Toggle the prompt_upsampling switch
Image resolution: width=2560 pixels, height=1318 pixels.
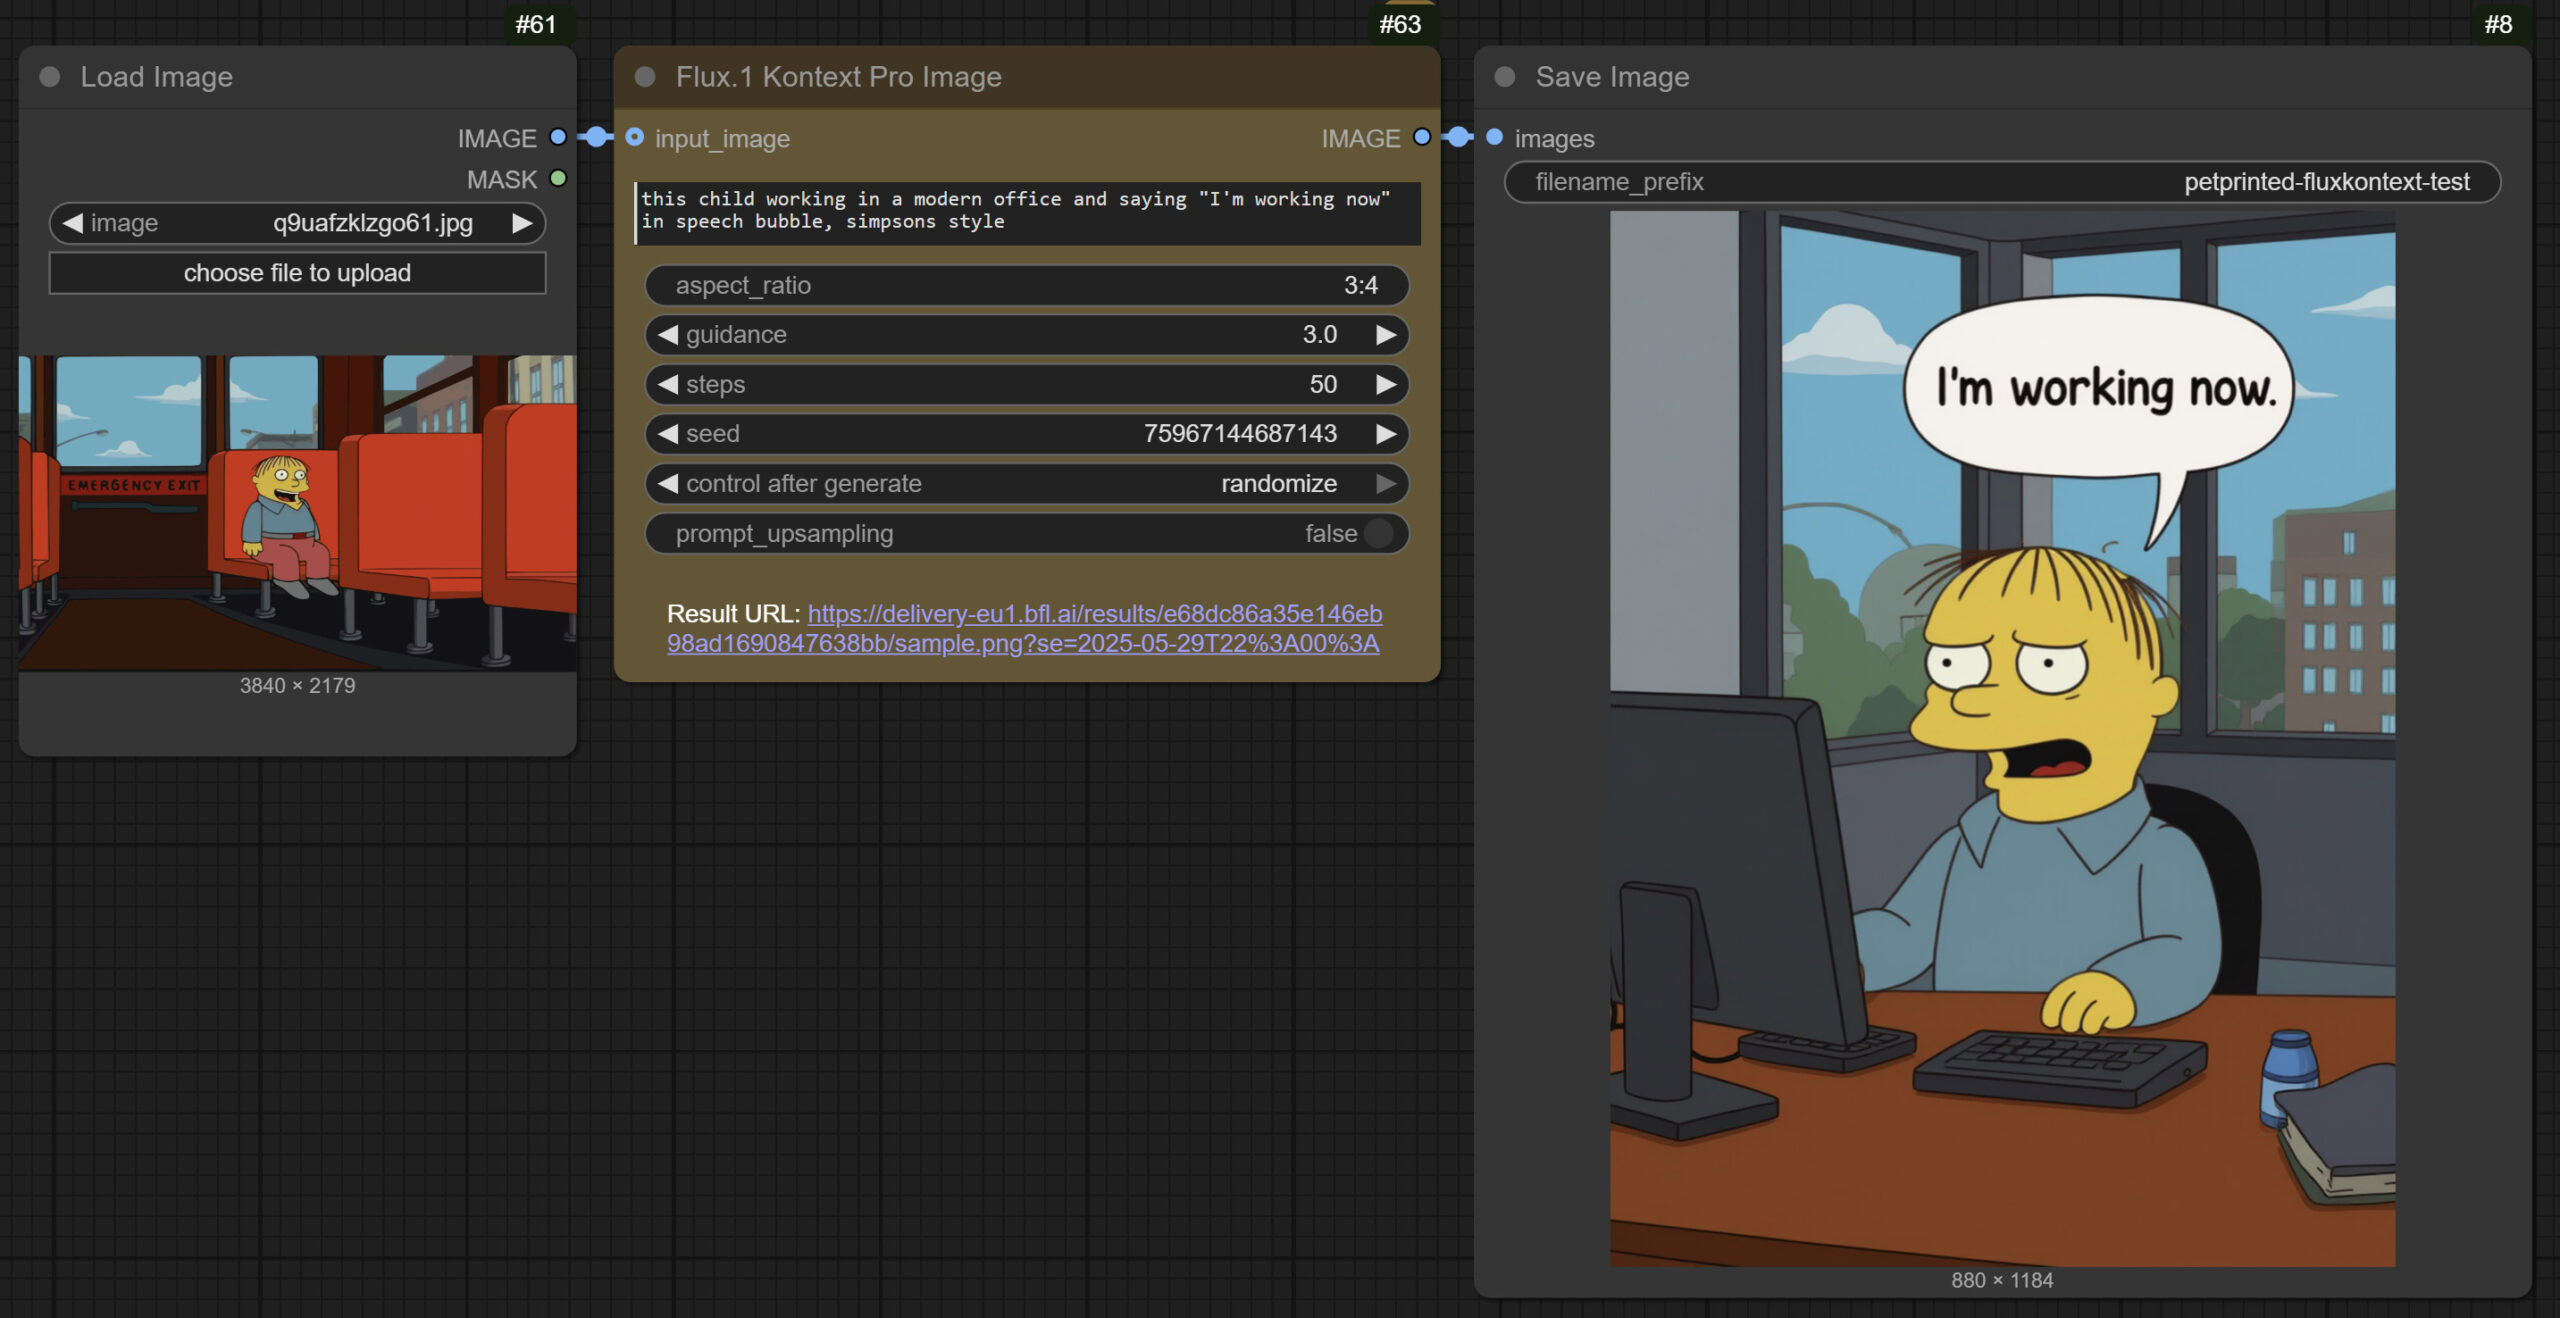click(x=1378, y=533)
